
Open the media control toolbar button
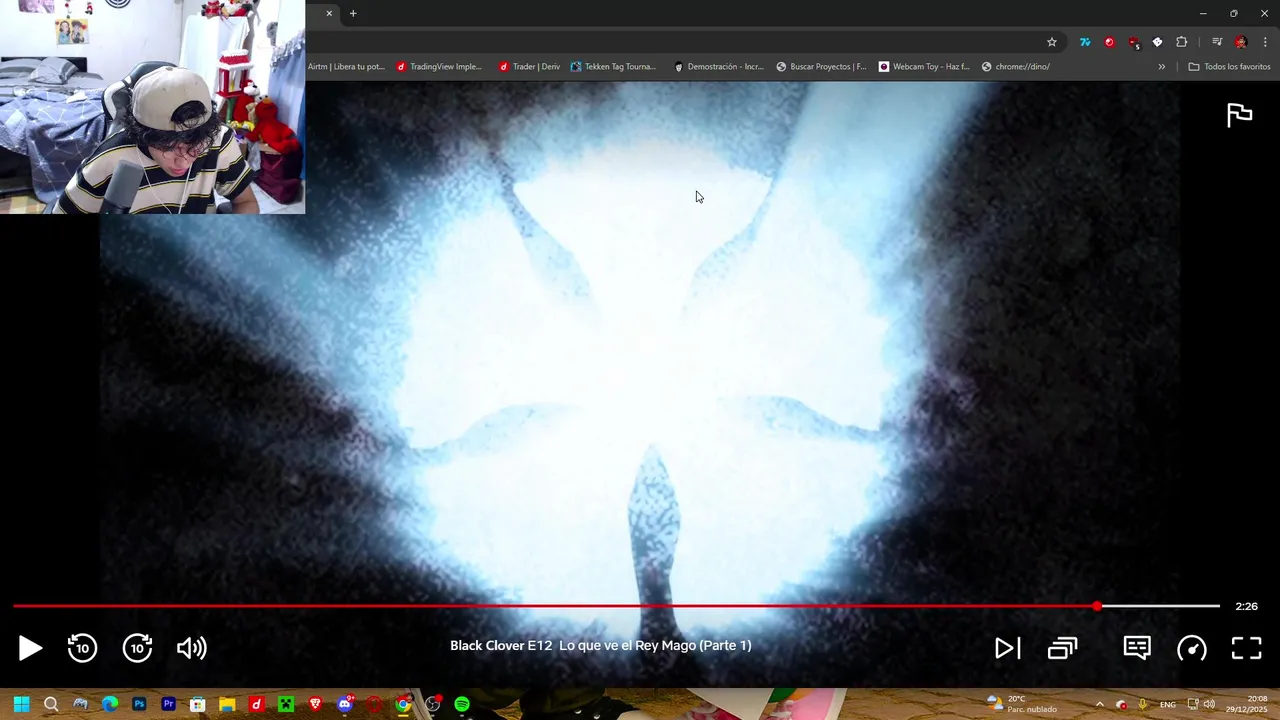click(x=1217, y=42)
